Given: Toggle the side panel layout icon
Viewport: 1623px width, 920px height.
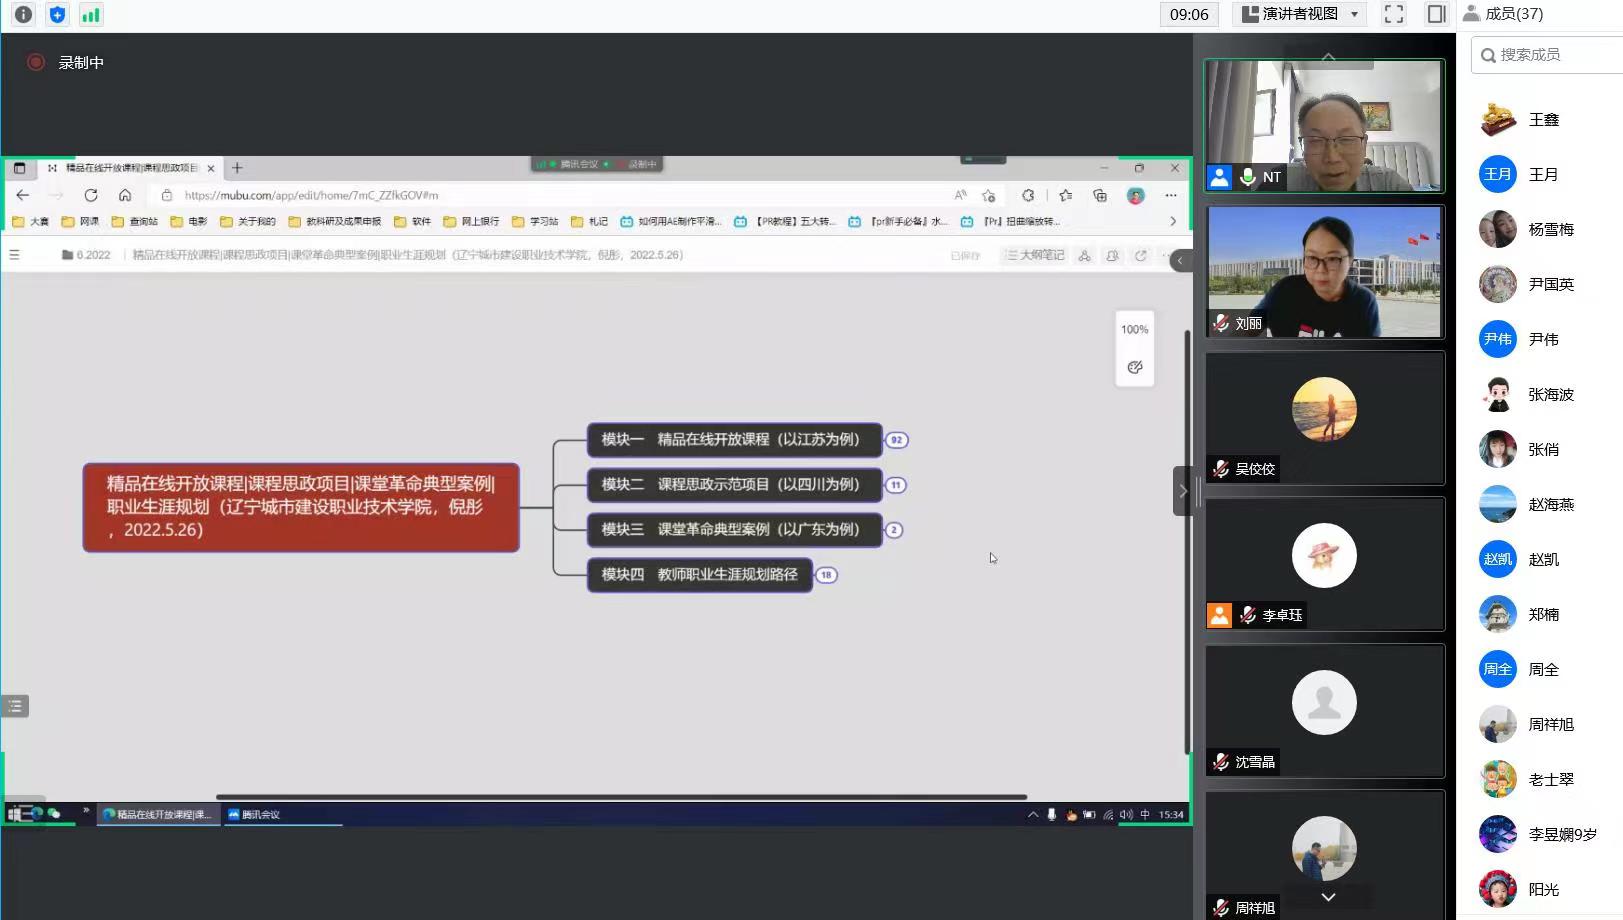Looking at the screenshot, I should point(1436,14).
